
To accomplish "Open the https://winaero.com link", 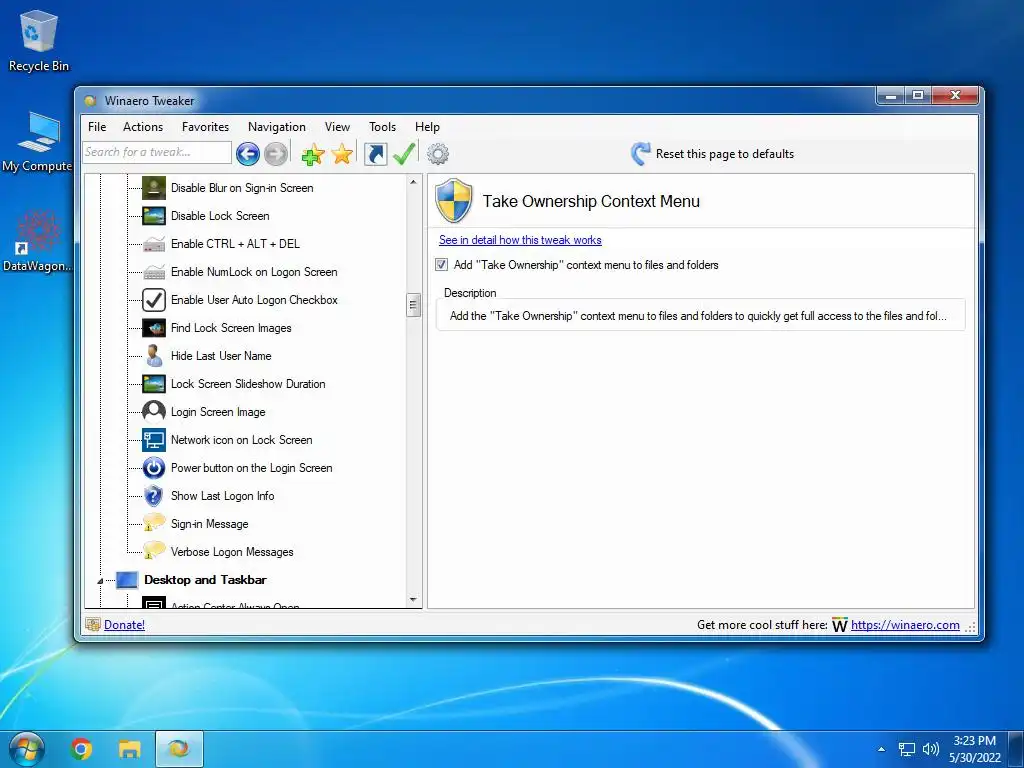I will click(x=905, y=625).
